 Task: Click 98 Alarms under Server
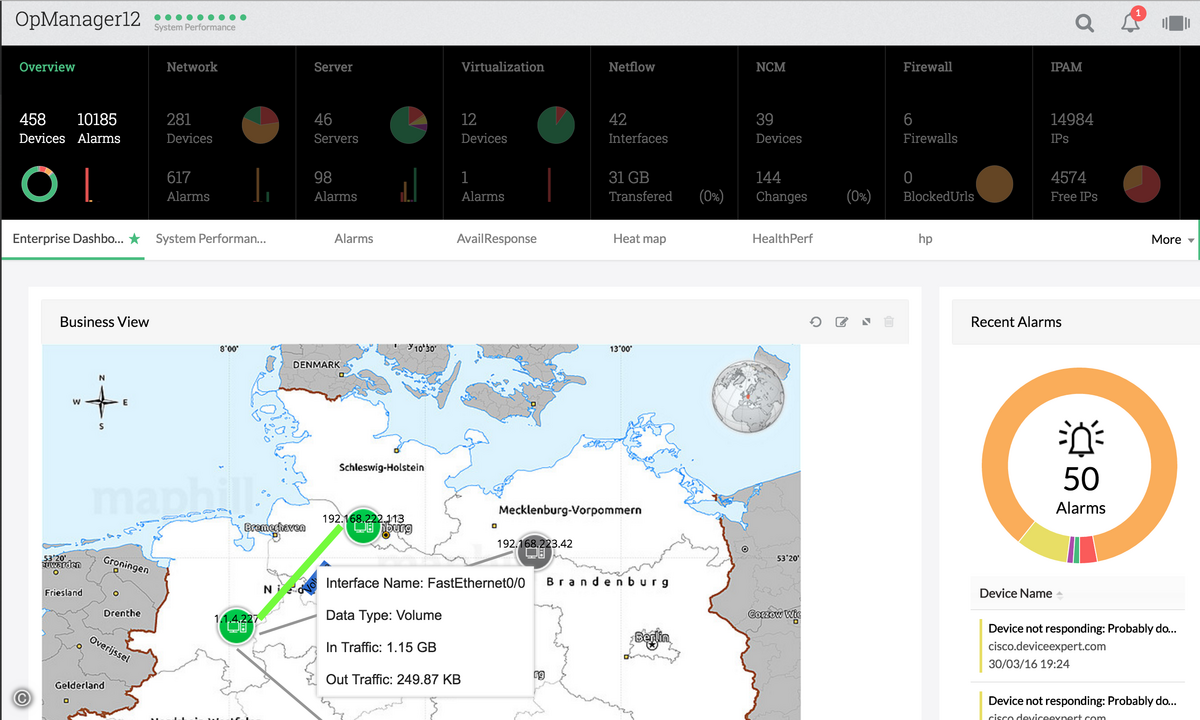tap(335, 186)
